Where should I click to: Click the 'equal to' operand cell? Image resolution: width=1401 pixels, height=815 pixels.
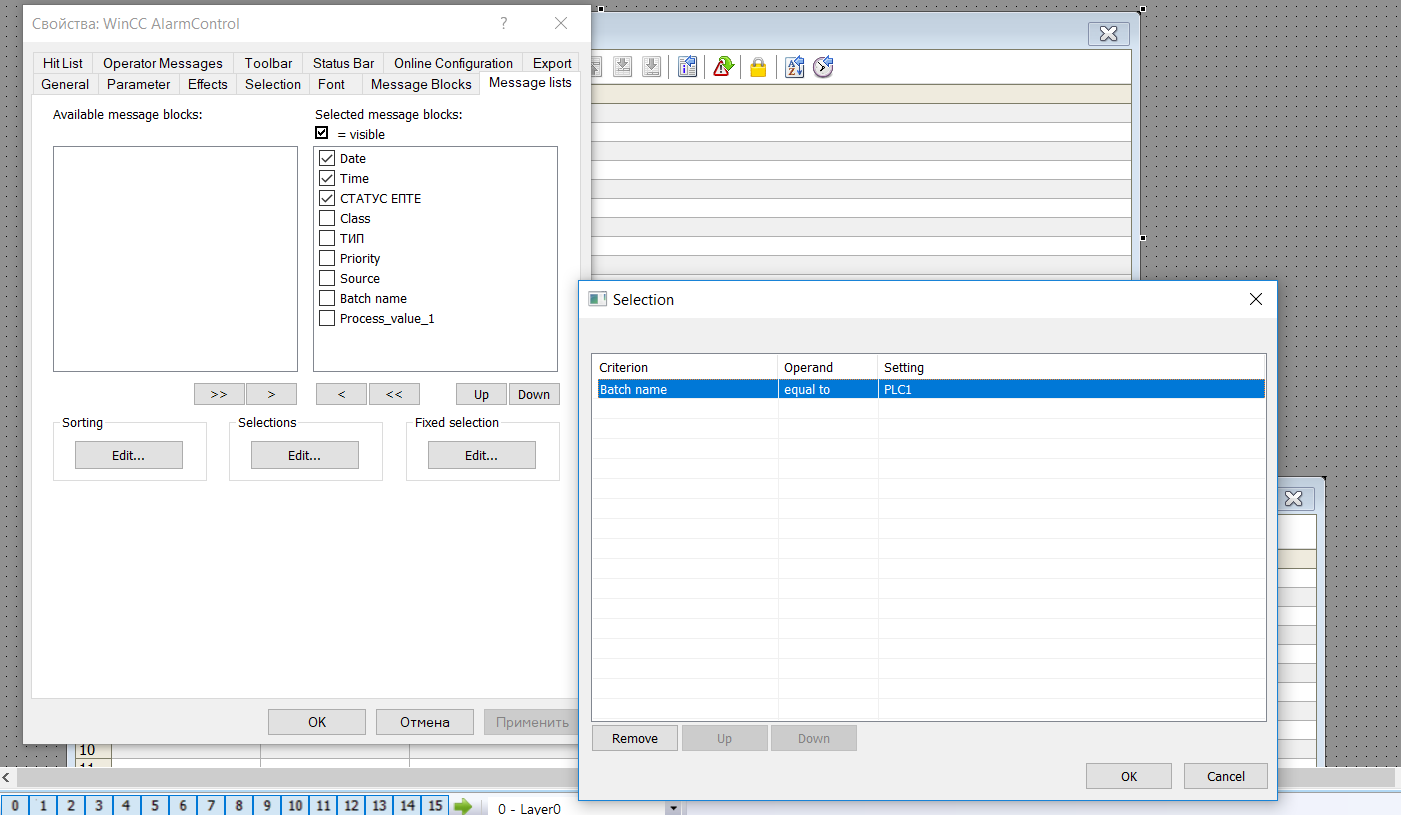827,390
